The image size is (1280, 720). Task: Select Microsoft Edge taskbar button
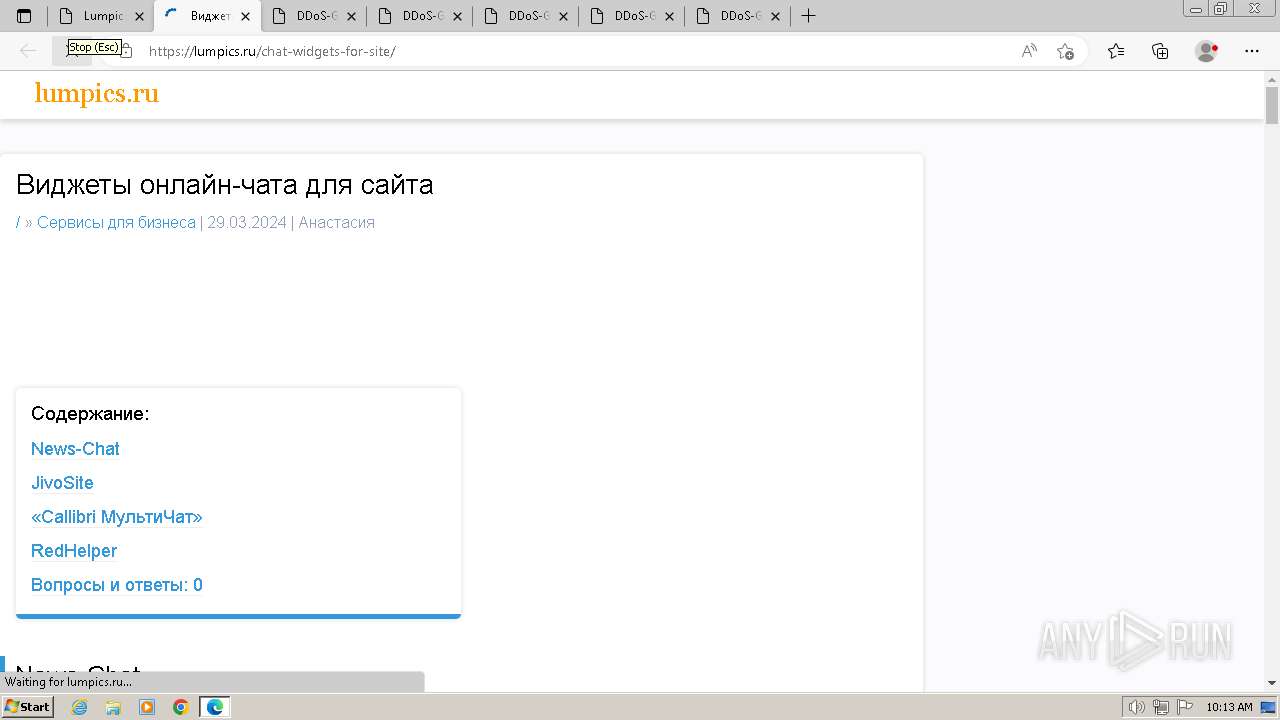tap(215, 707)
